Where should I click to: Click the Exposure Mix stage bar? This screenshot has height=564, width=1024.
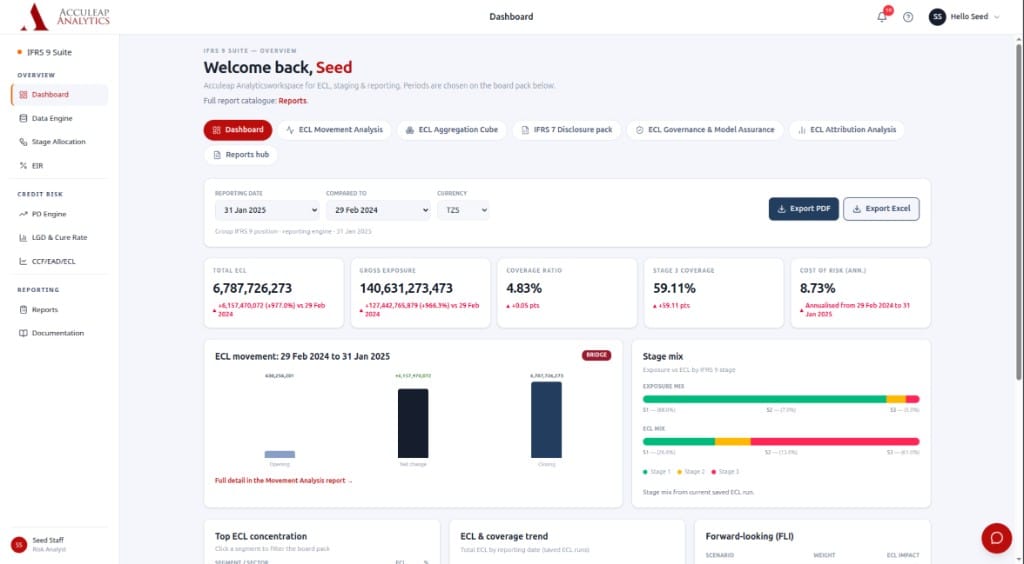(x=781, y=399)
